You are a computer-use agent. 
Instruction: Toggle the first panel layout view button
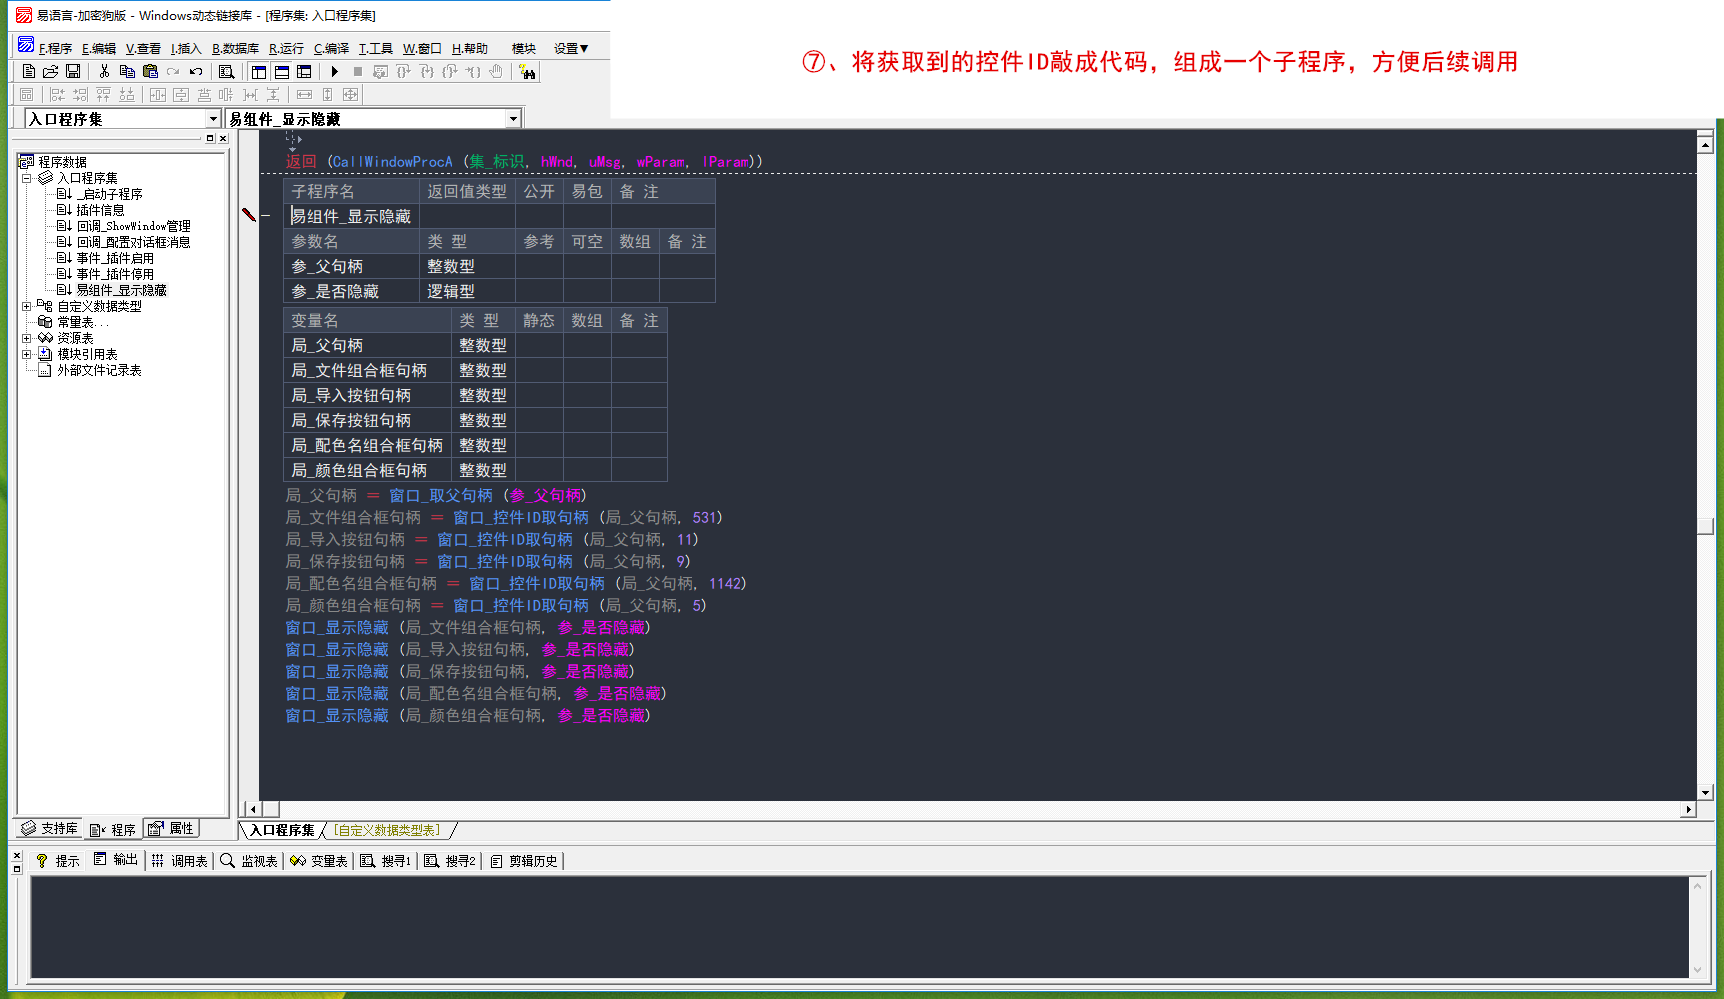click(x=259, y=72)
